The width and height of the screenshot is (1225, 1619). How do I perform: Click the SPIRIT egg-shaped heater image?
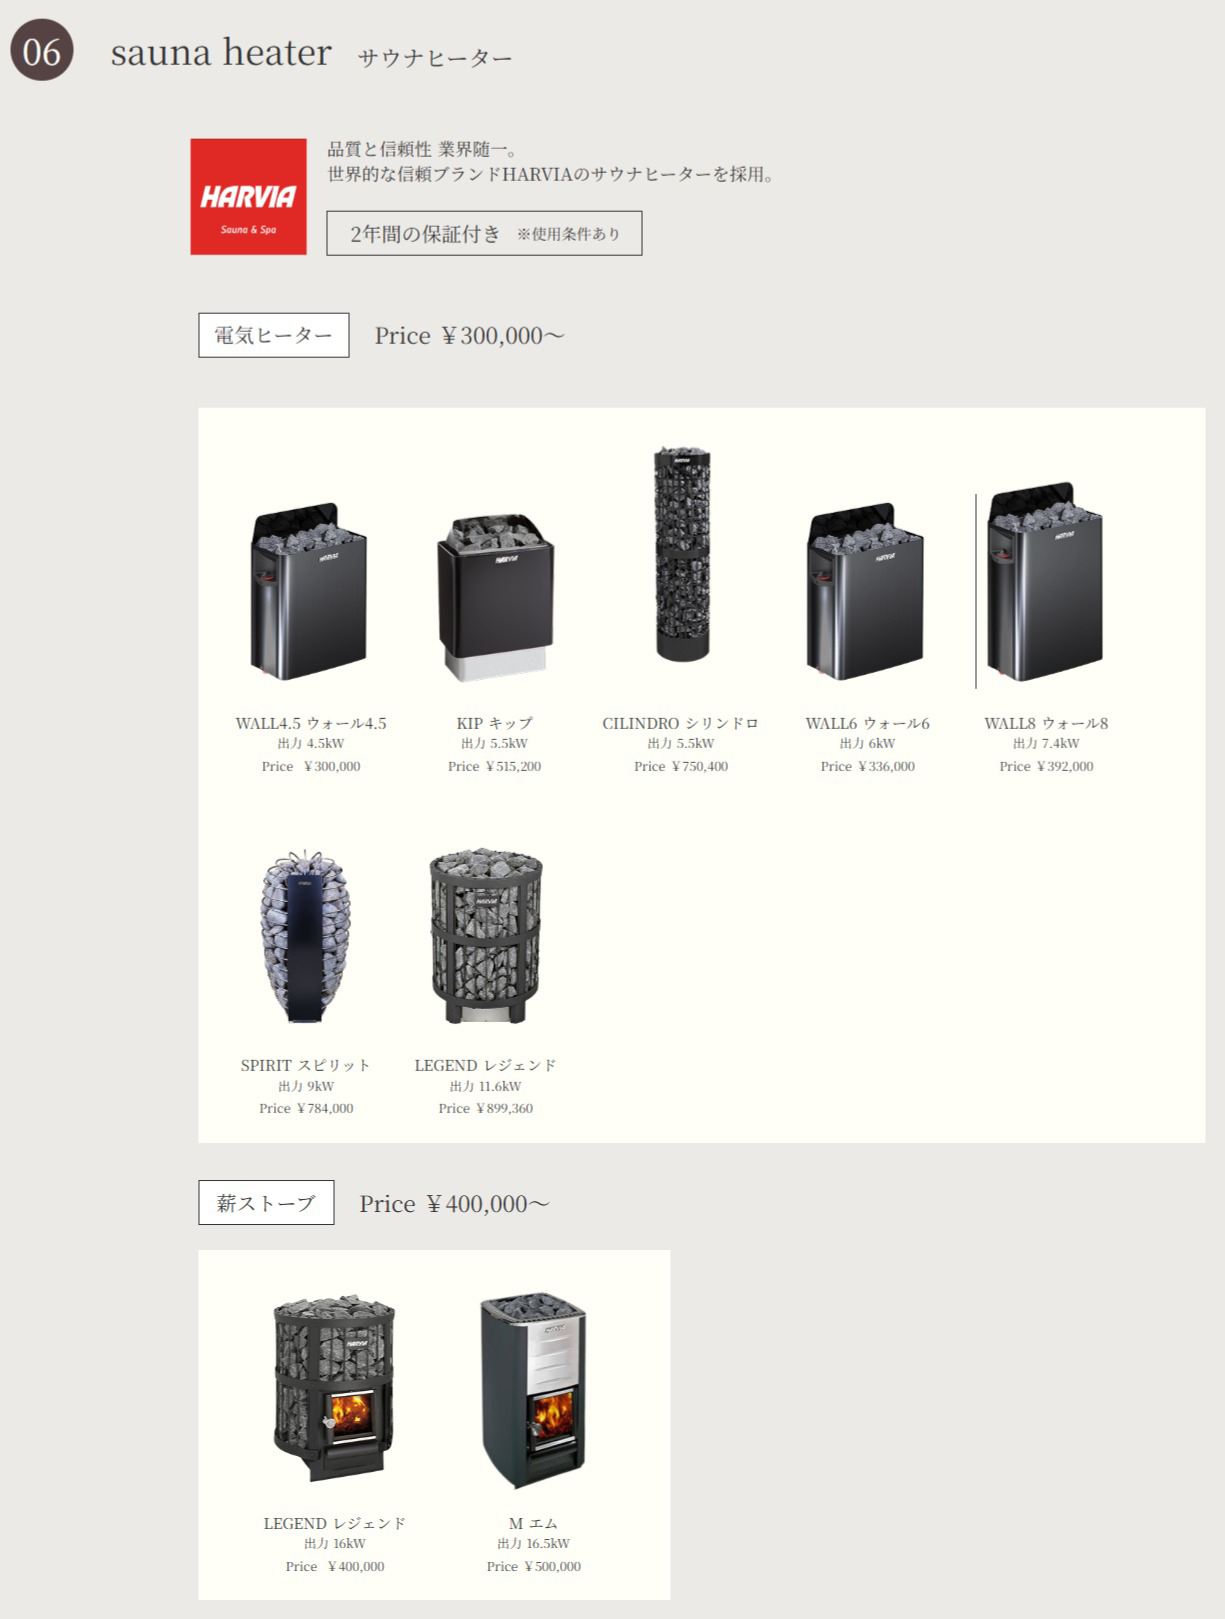click(x=306, y=937)
